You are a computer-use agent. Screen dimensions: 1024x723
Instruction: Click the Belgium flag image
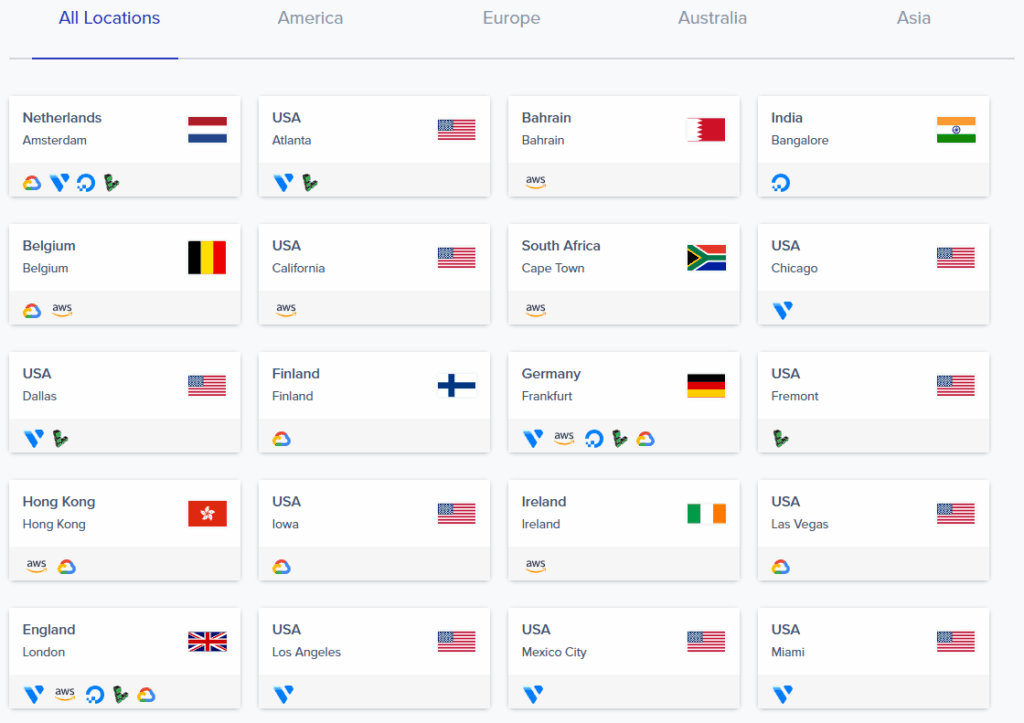tap(207, 257)
